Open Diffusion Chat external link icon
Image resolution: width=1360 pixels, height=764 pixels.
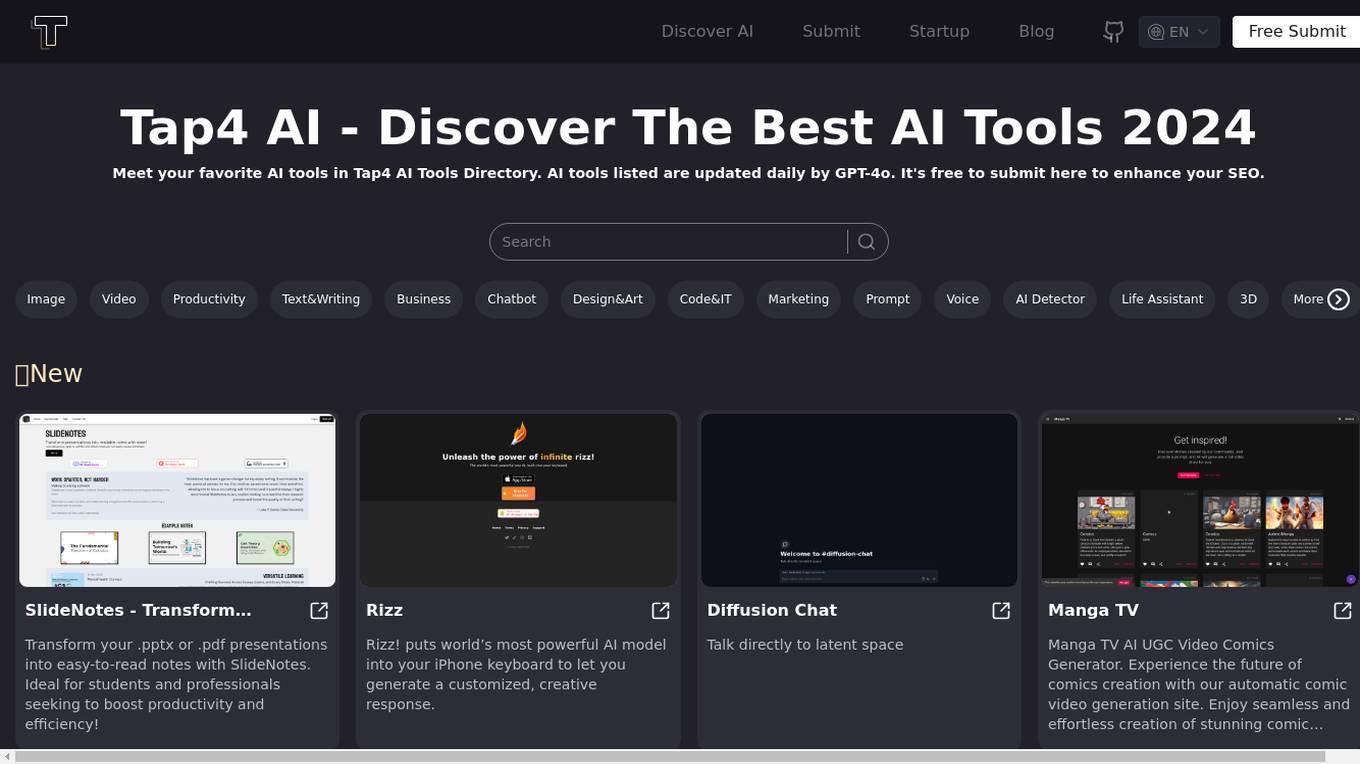[x=1001, y=610]
